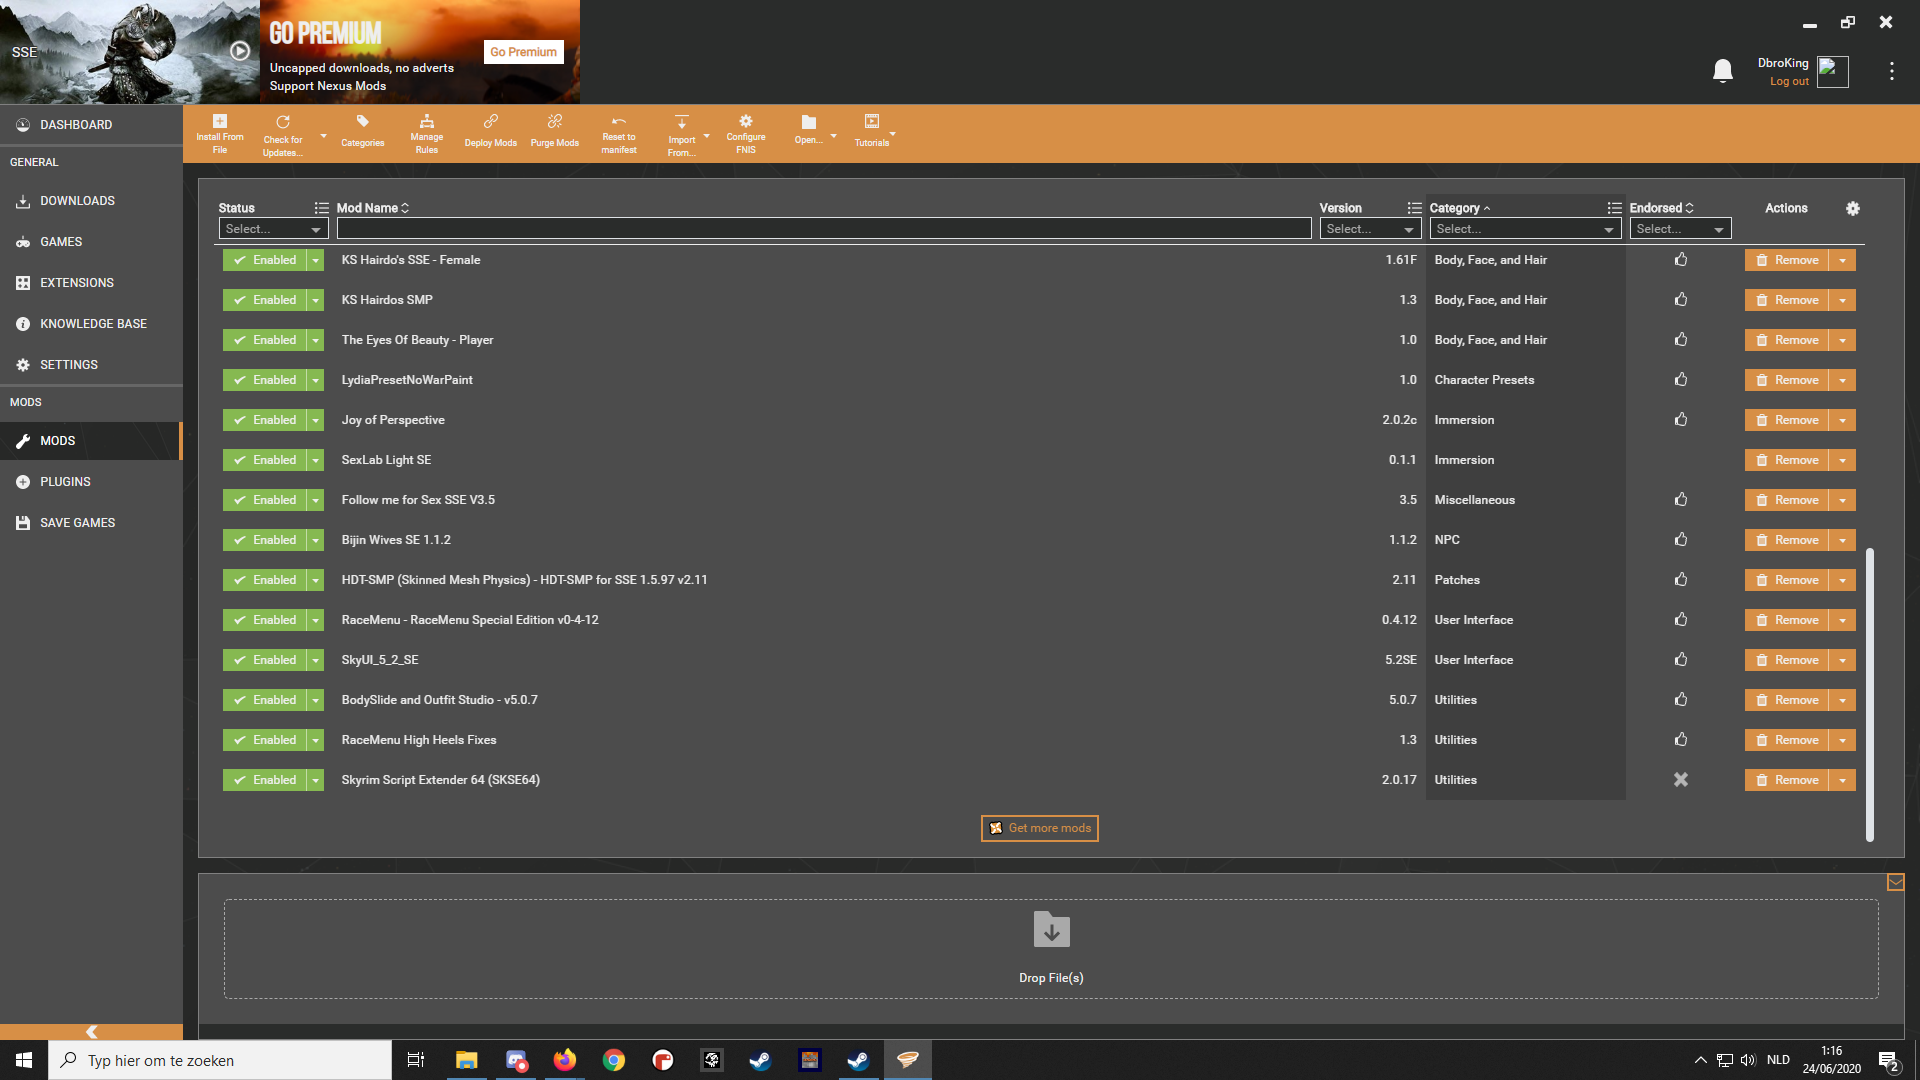Click DbroKing profile avatar

click(x=1832, y=71)
